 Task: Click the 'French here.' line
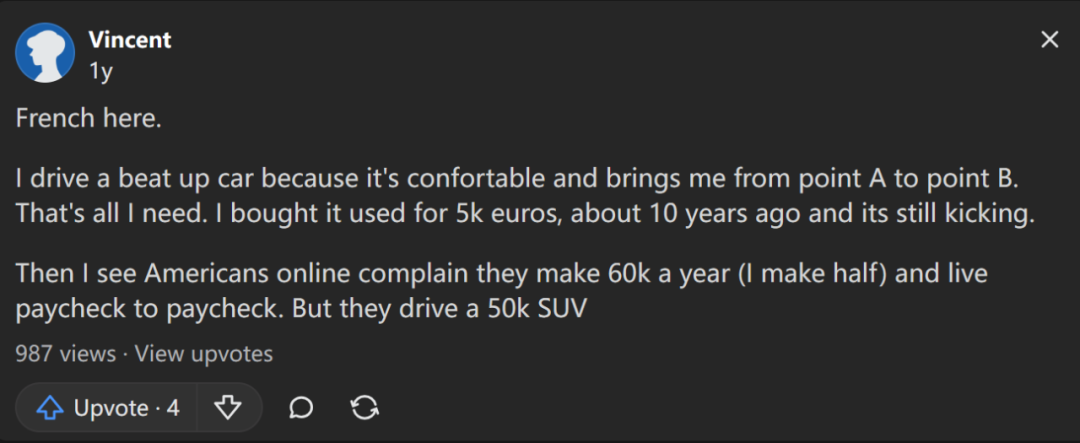click(x=88, y=119)
